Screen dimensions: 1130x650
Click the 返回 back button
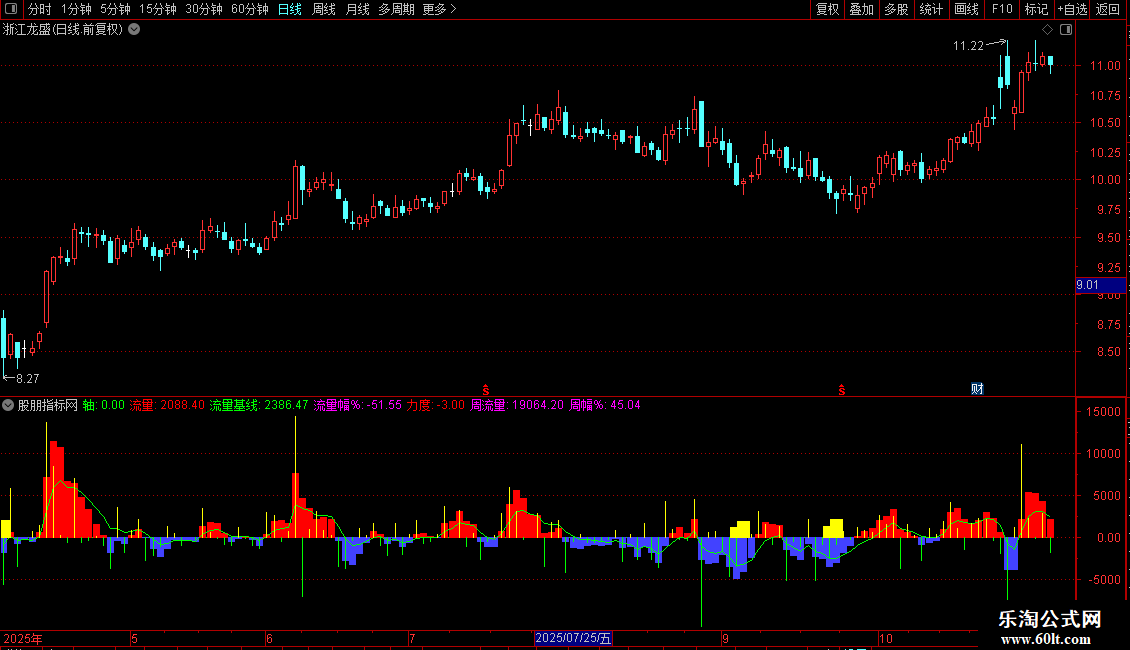(1108, 9)
